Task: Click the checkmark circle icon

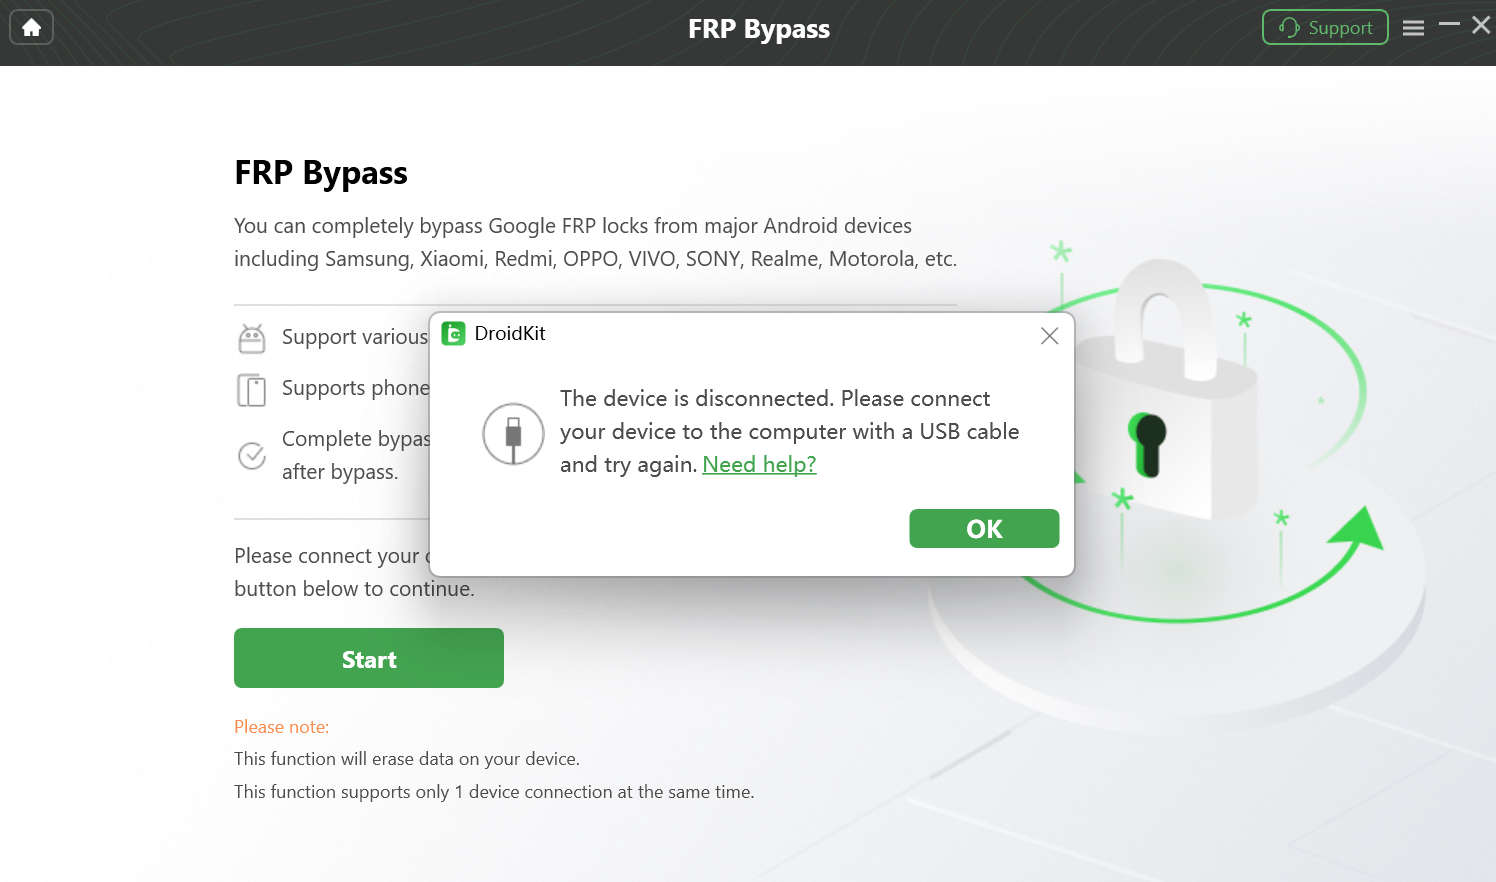Action: (252, 455)
